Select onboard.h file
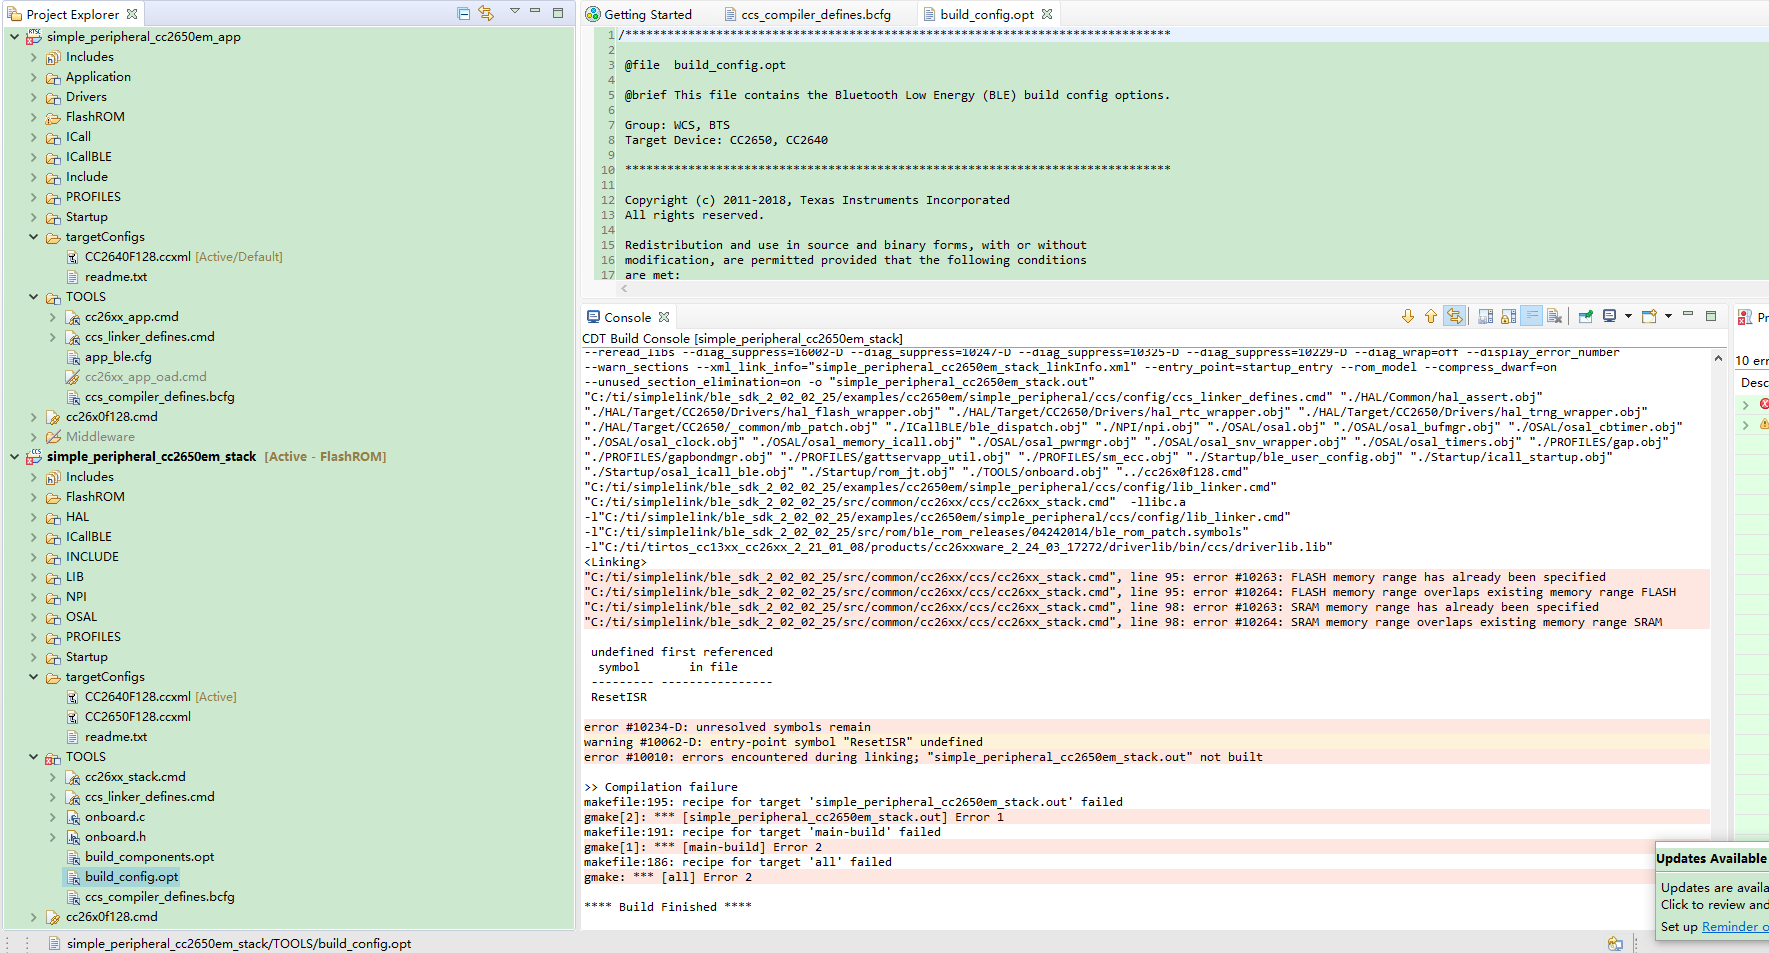 [x=105, y=837]
